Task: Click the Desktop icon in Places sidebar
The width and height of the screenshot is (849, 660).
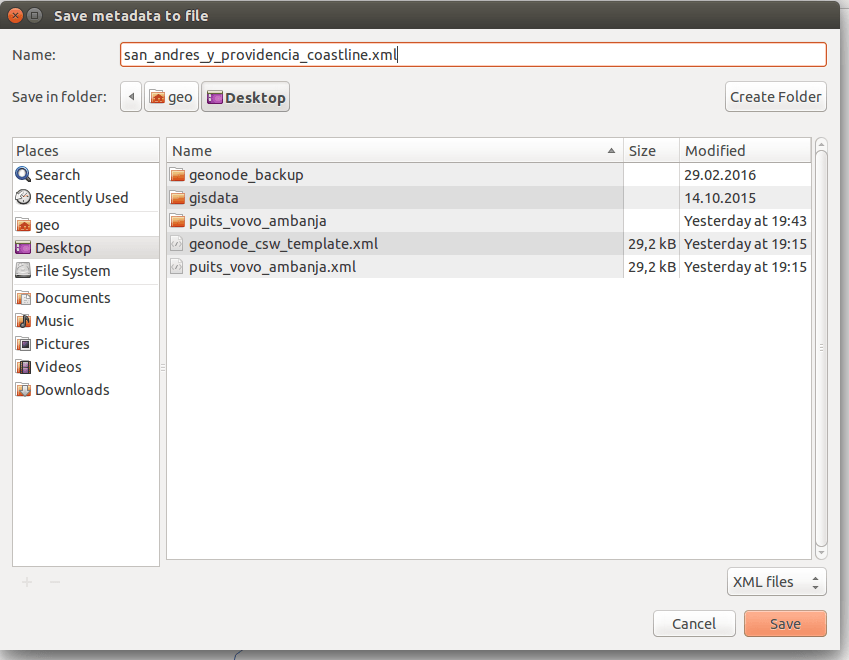Action: point(23,247)
